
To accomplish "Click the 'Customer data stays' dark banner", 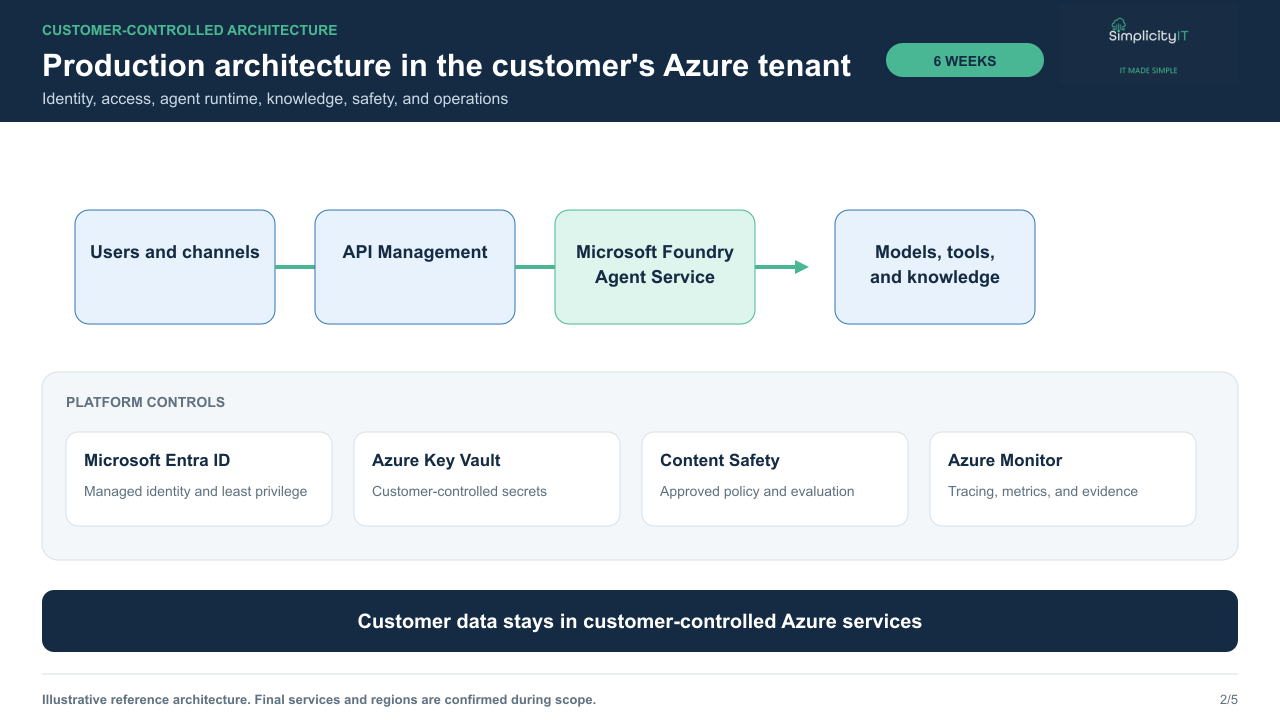I will click(640, 621).
